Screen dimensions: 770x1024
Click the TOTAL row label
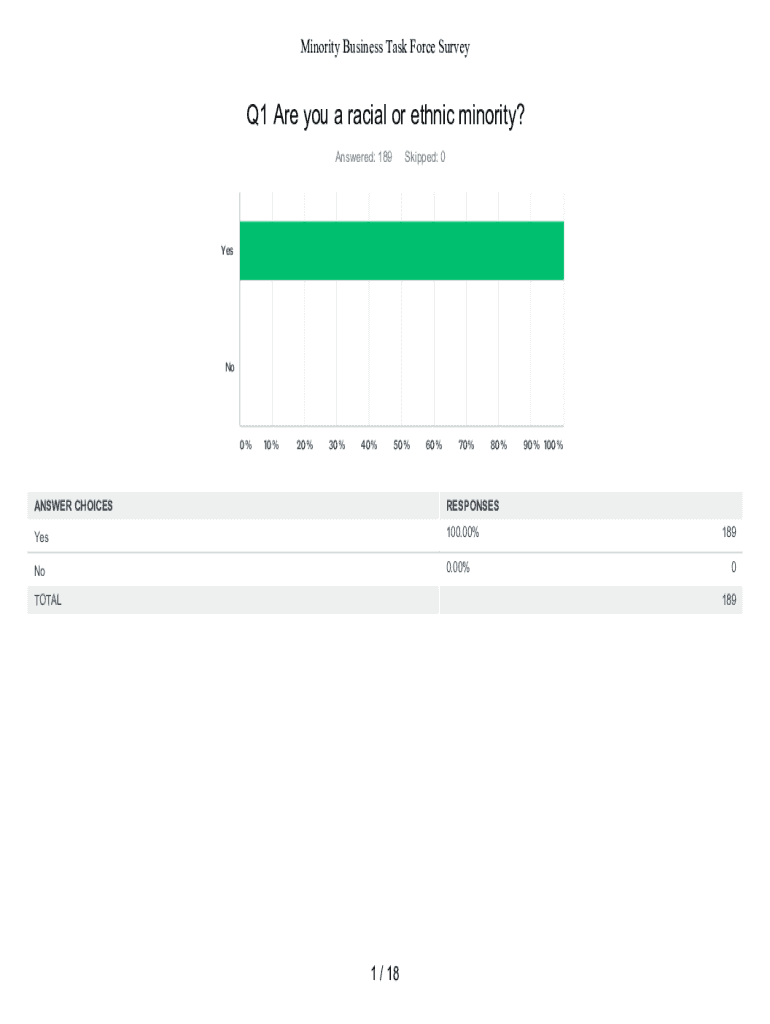point(48,600)
